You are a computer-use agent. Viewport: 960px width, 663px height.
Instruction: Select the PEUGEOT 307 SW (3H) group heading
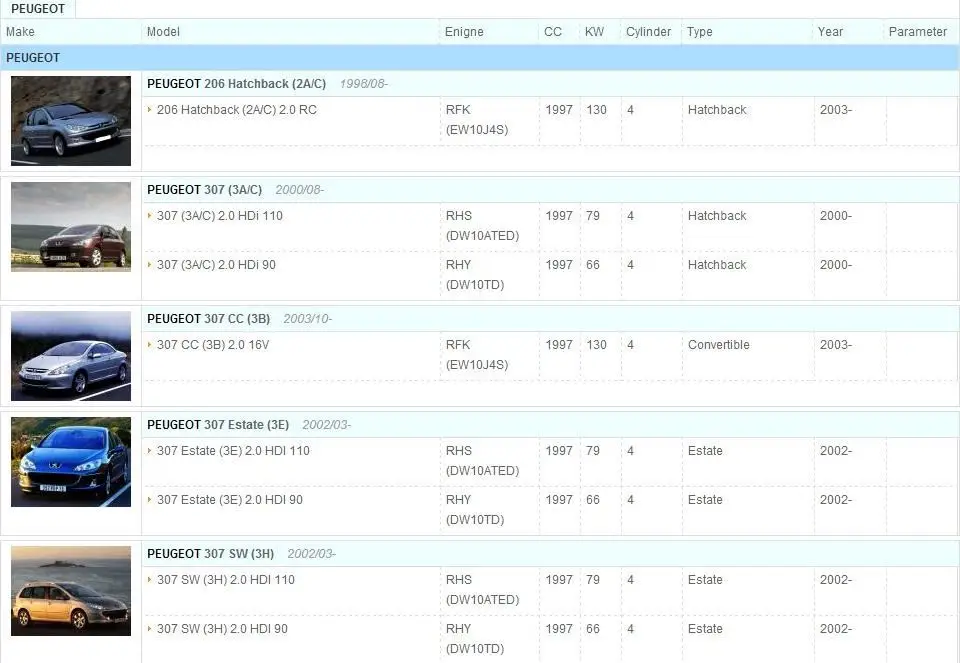coord(211,554)
